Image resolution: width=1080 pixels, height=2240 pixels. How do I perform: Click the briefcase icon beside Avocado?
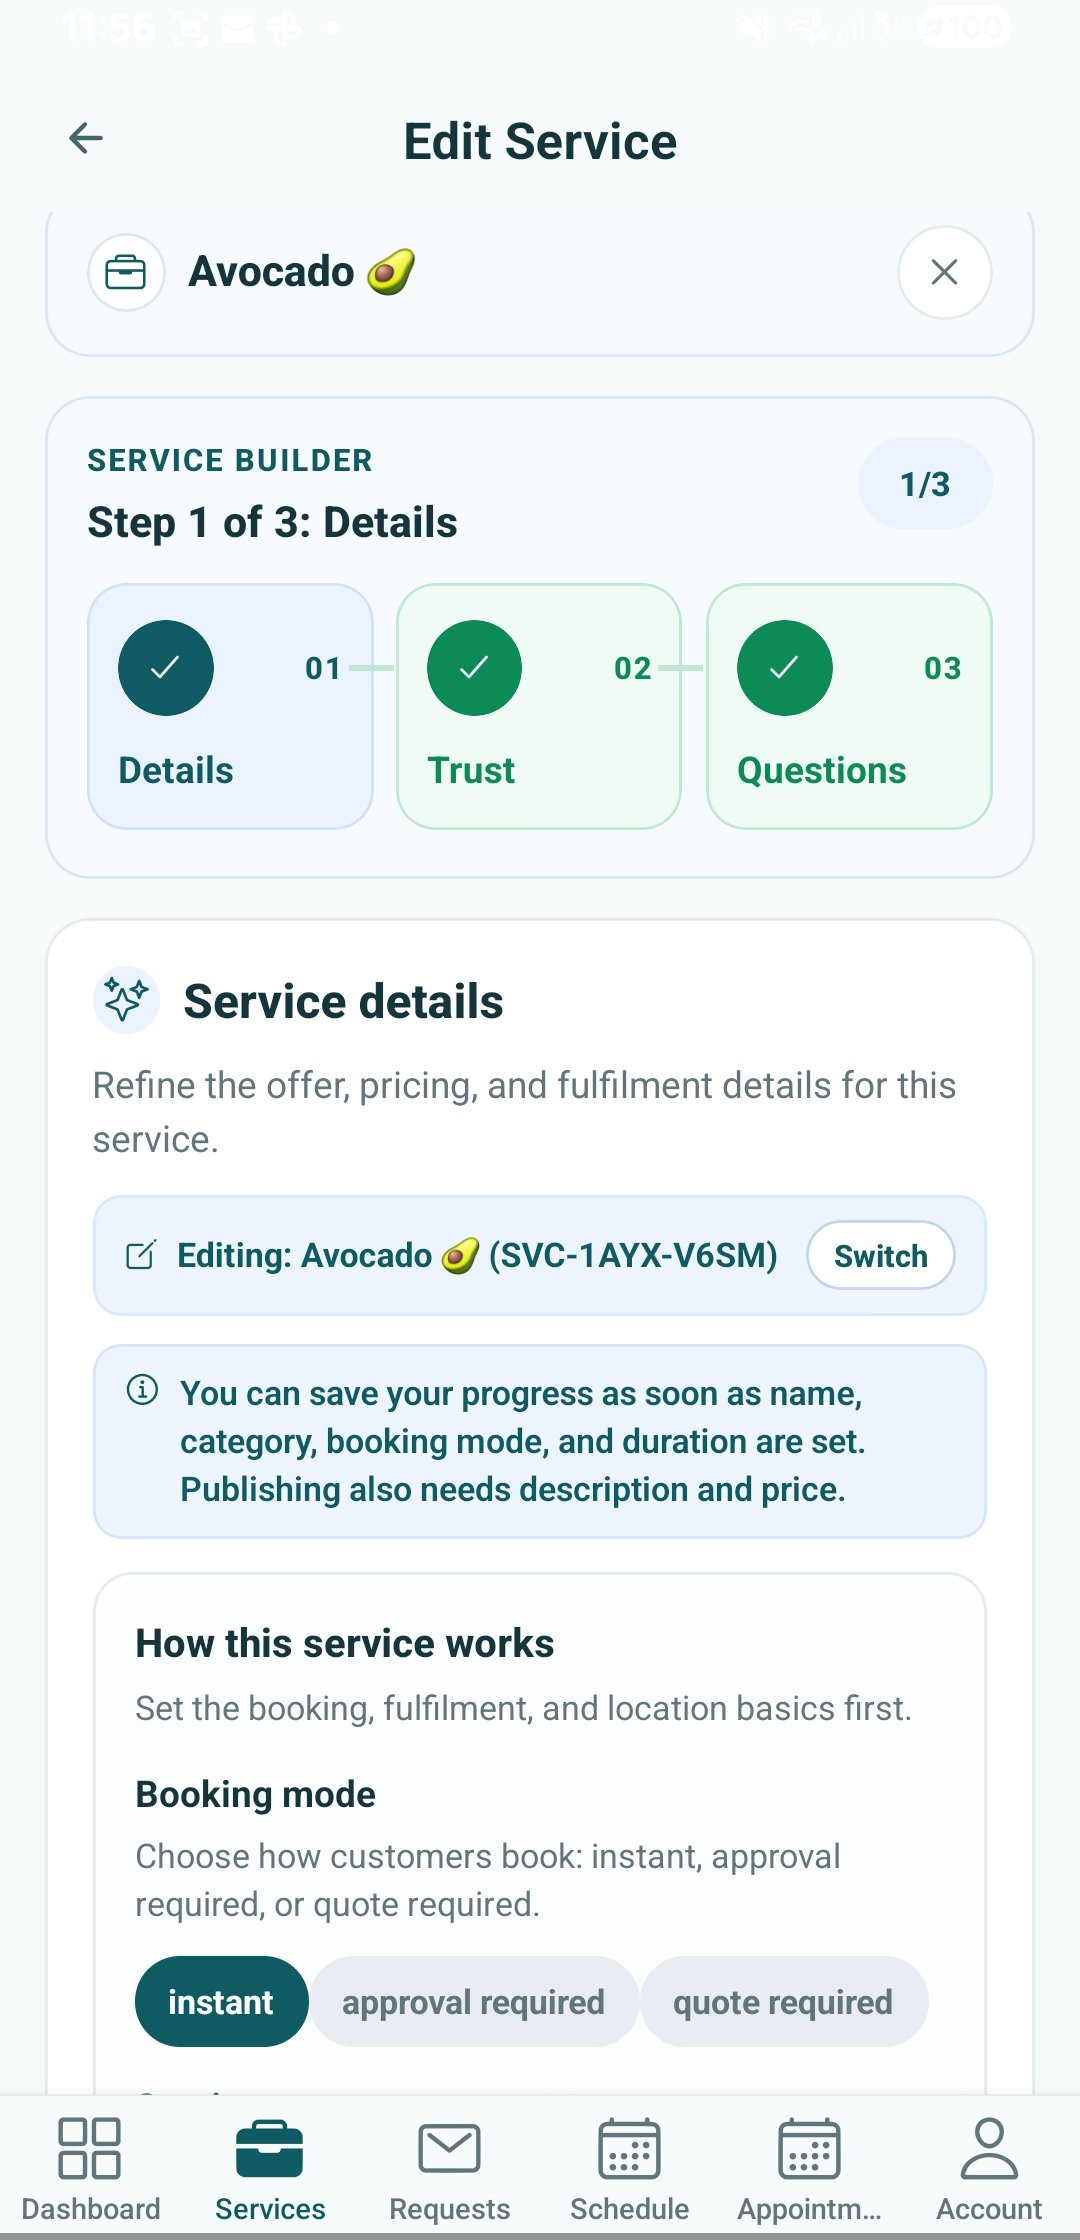(x=126, y=271)
